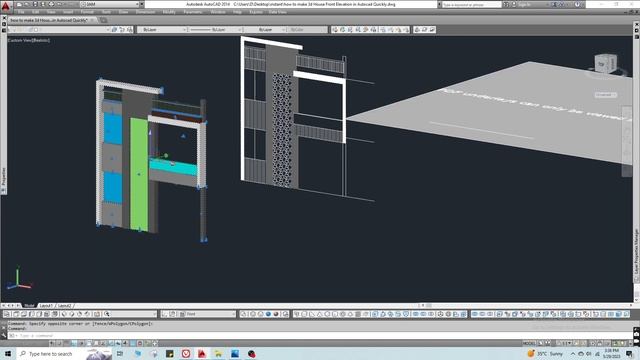Open the Insert menu
Screen dimensions: 640x360
pos(68,12)
